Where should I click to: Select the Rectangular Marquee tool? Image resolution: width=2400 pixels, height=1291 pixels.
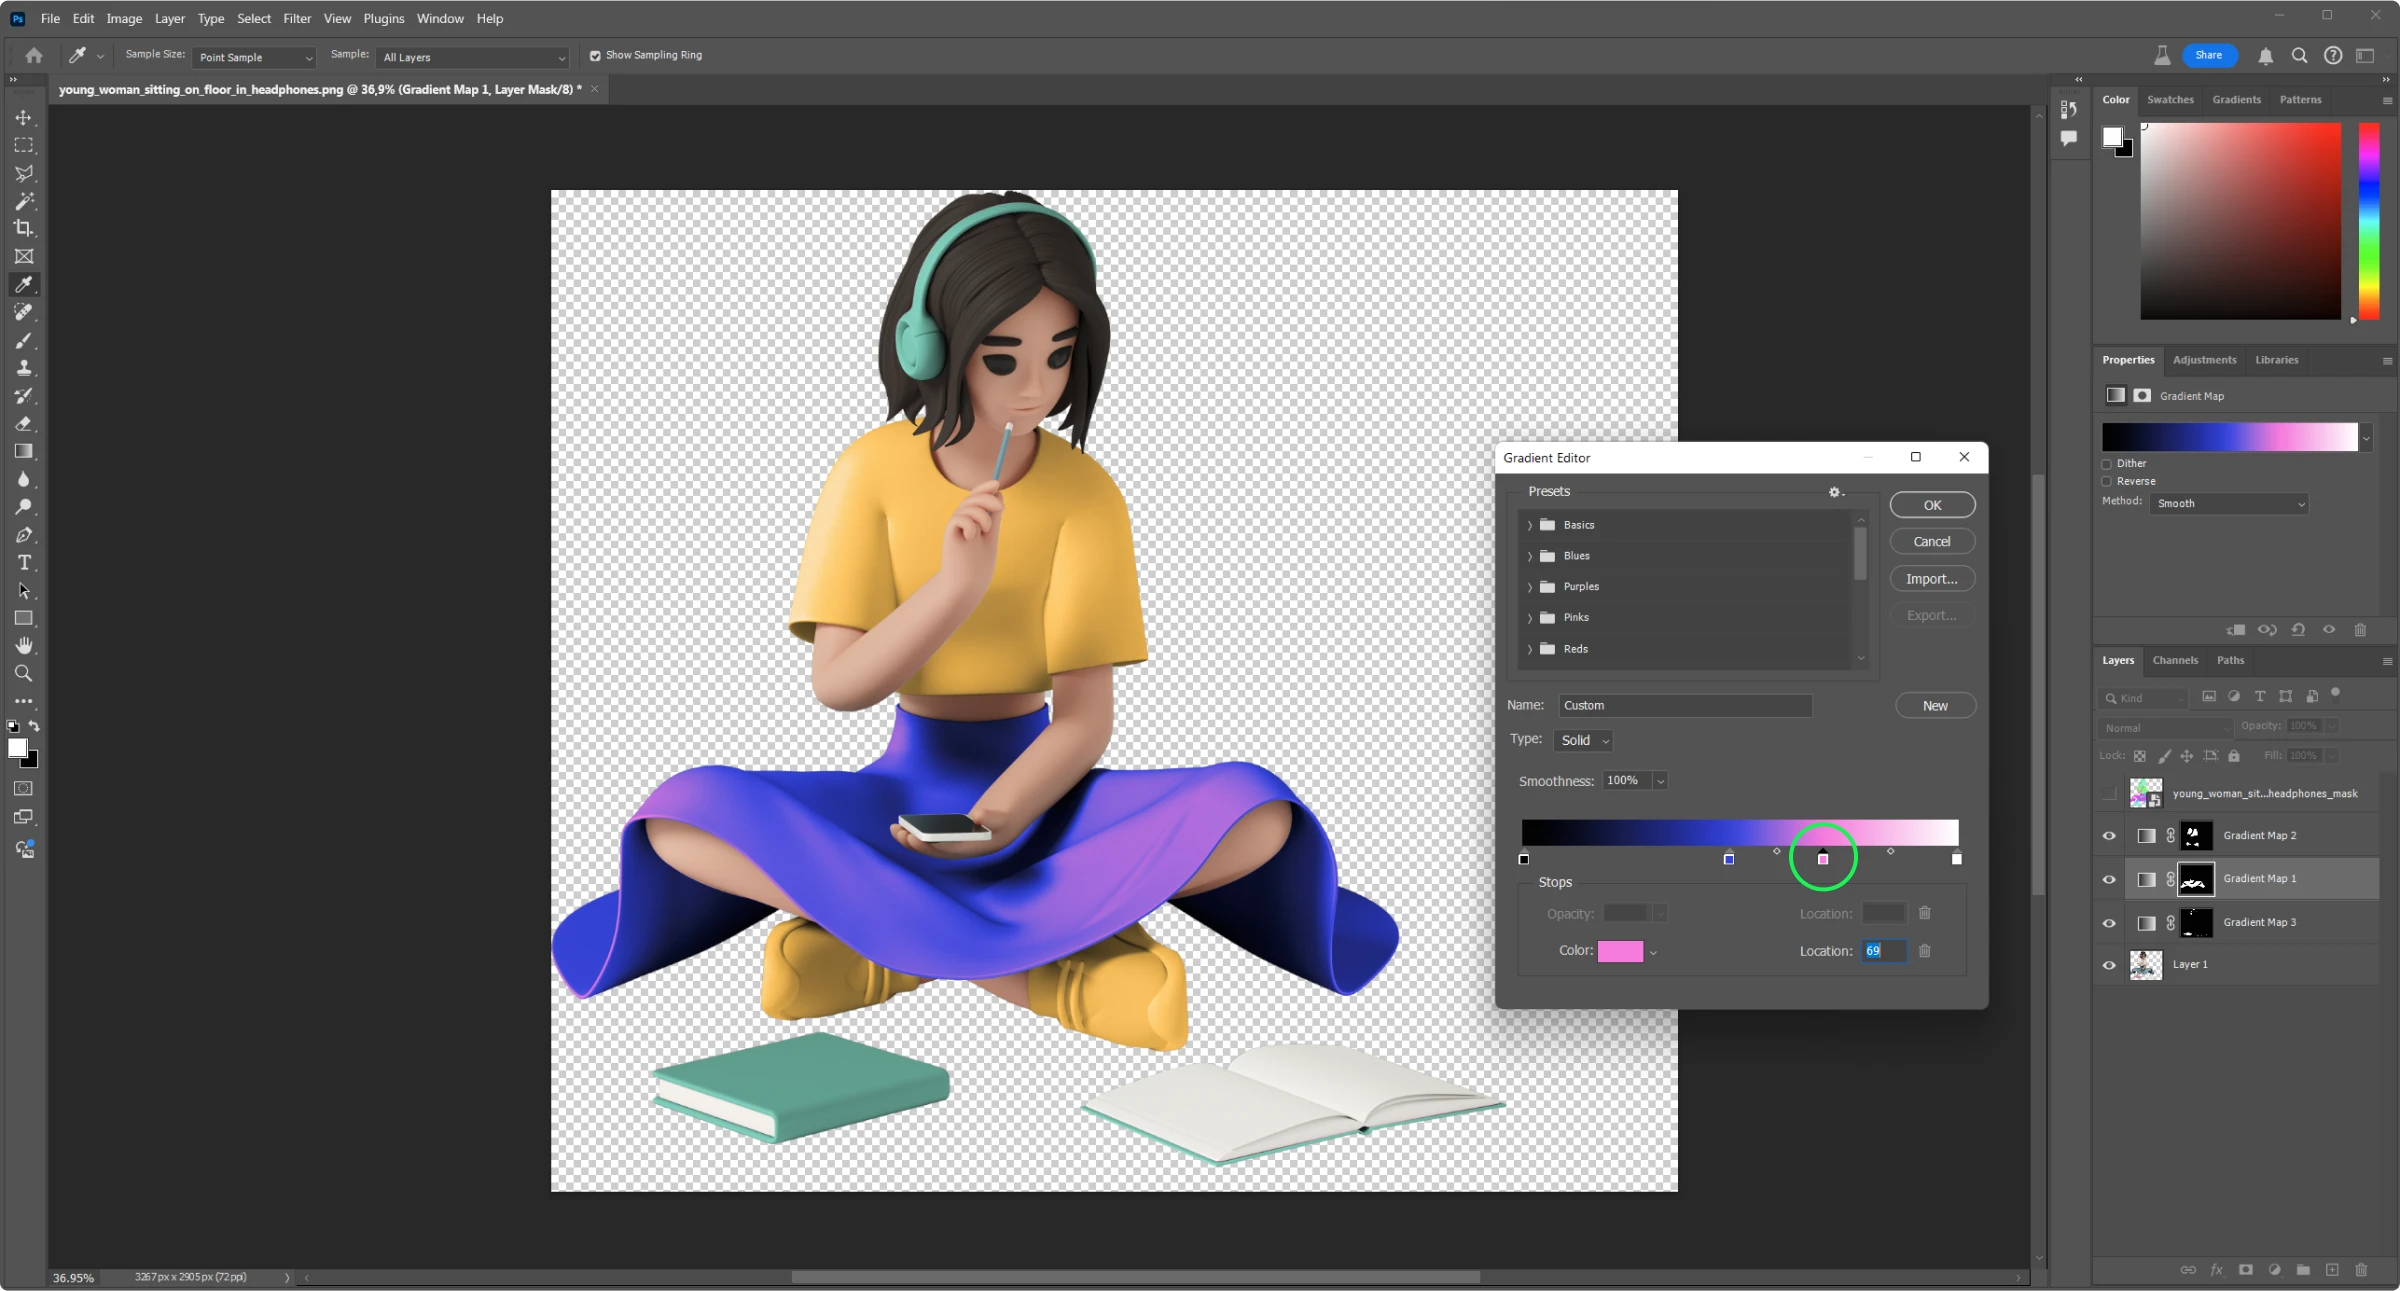tap(24, 145)
